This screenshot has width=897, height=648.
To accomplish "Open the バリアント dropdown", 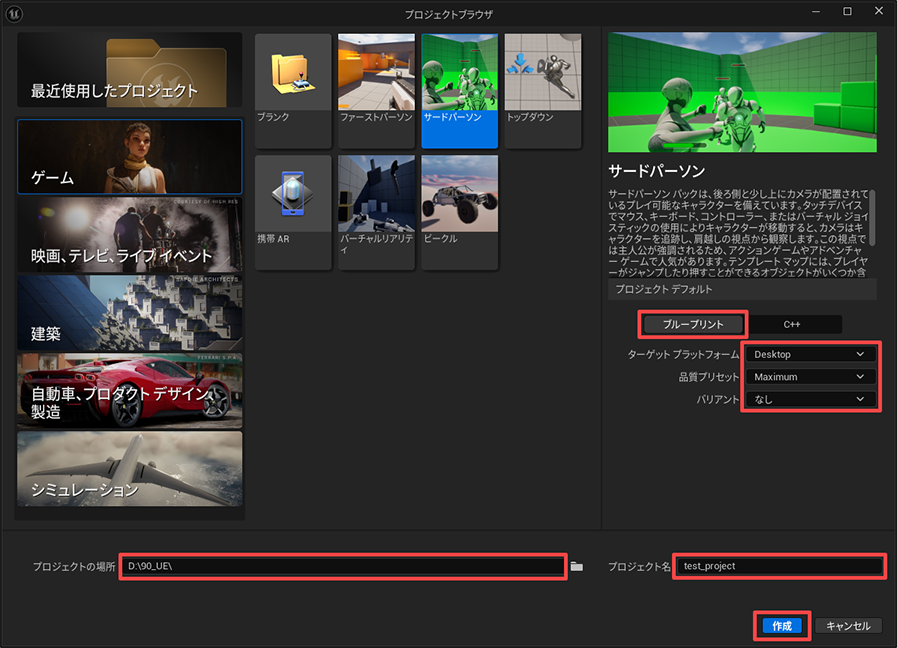I will click(809, 399).
